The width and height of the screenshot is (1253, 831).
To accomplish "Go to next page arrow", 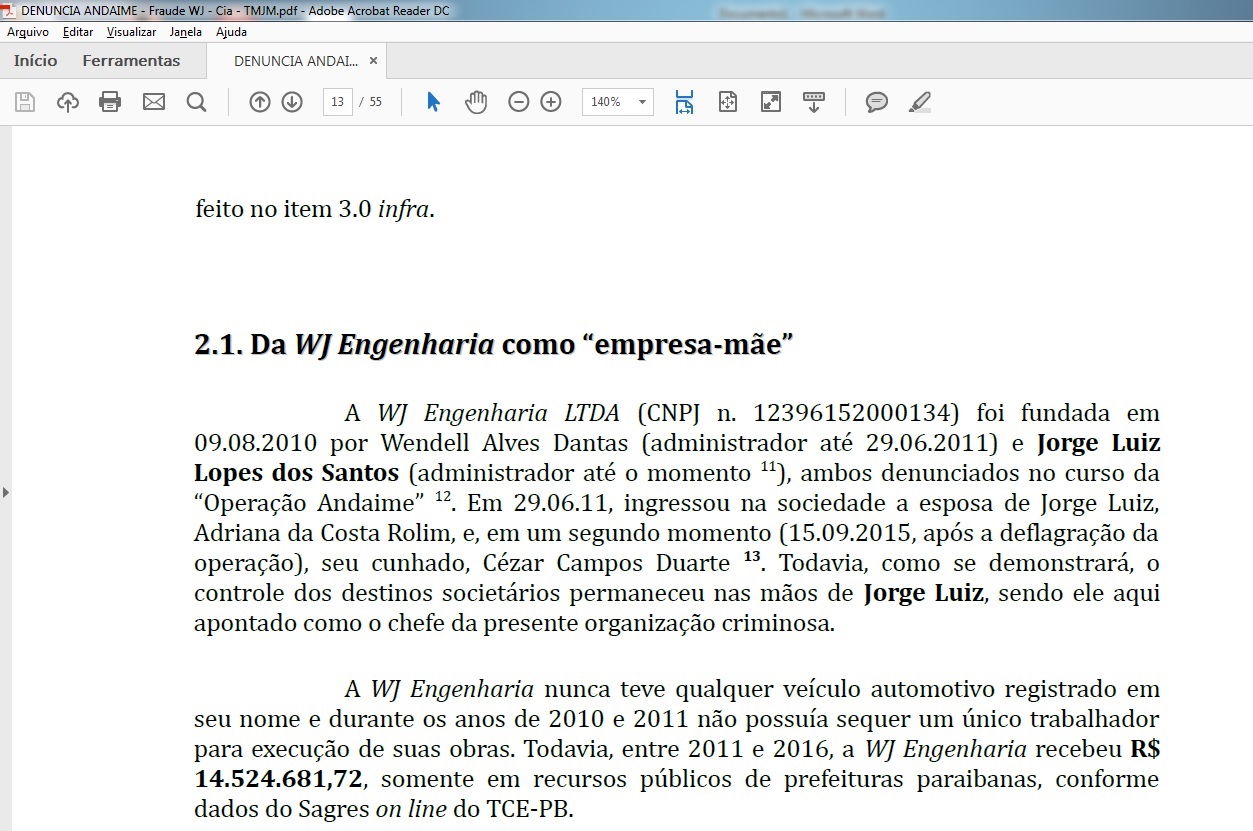I will [x=292, y=102].
